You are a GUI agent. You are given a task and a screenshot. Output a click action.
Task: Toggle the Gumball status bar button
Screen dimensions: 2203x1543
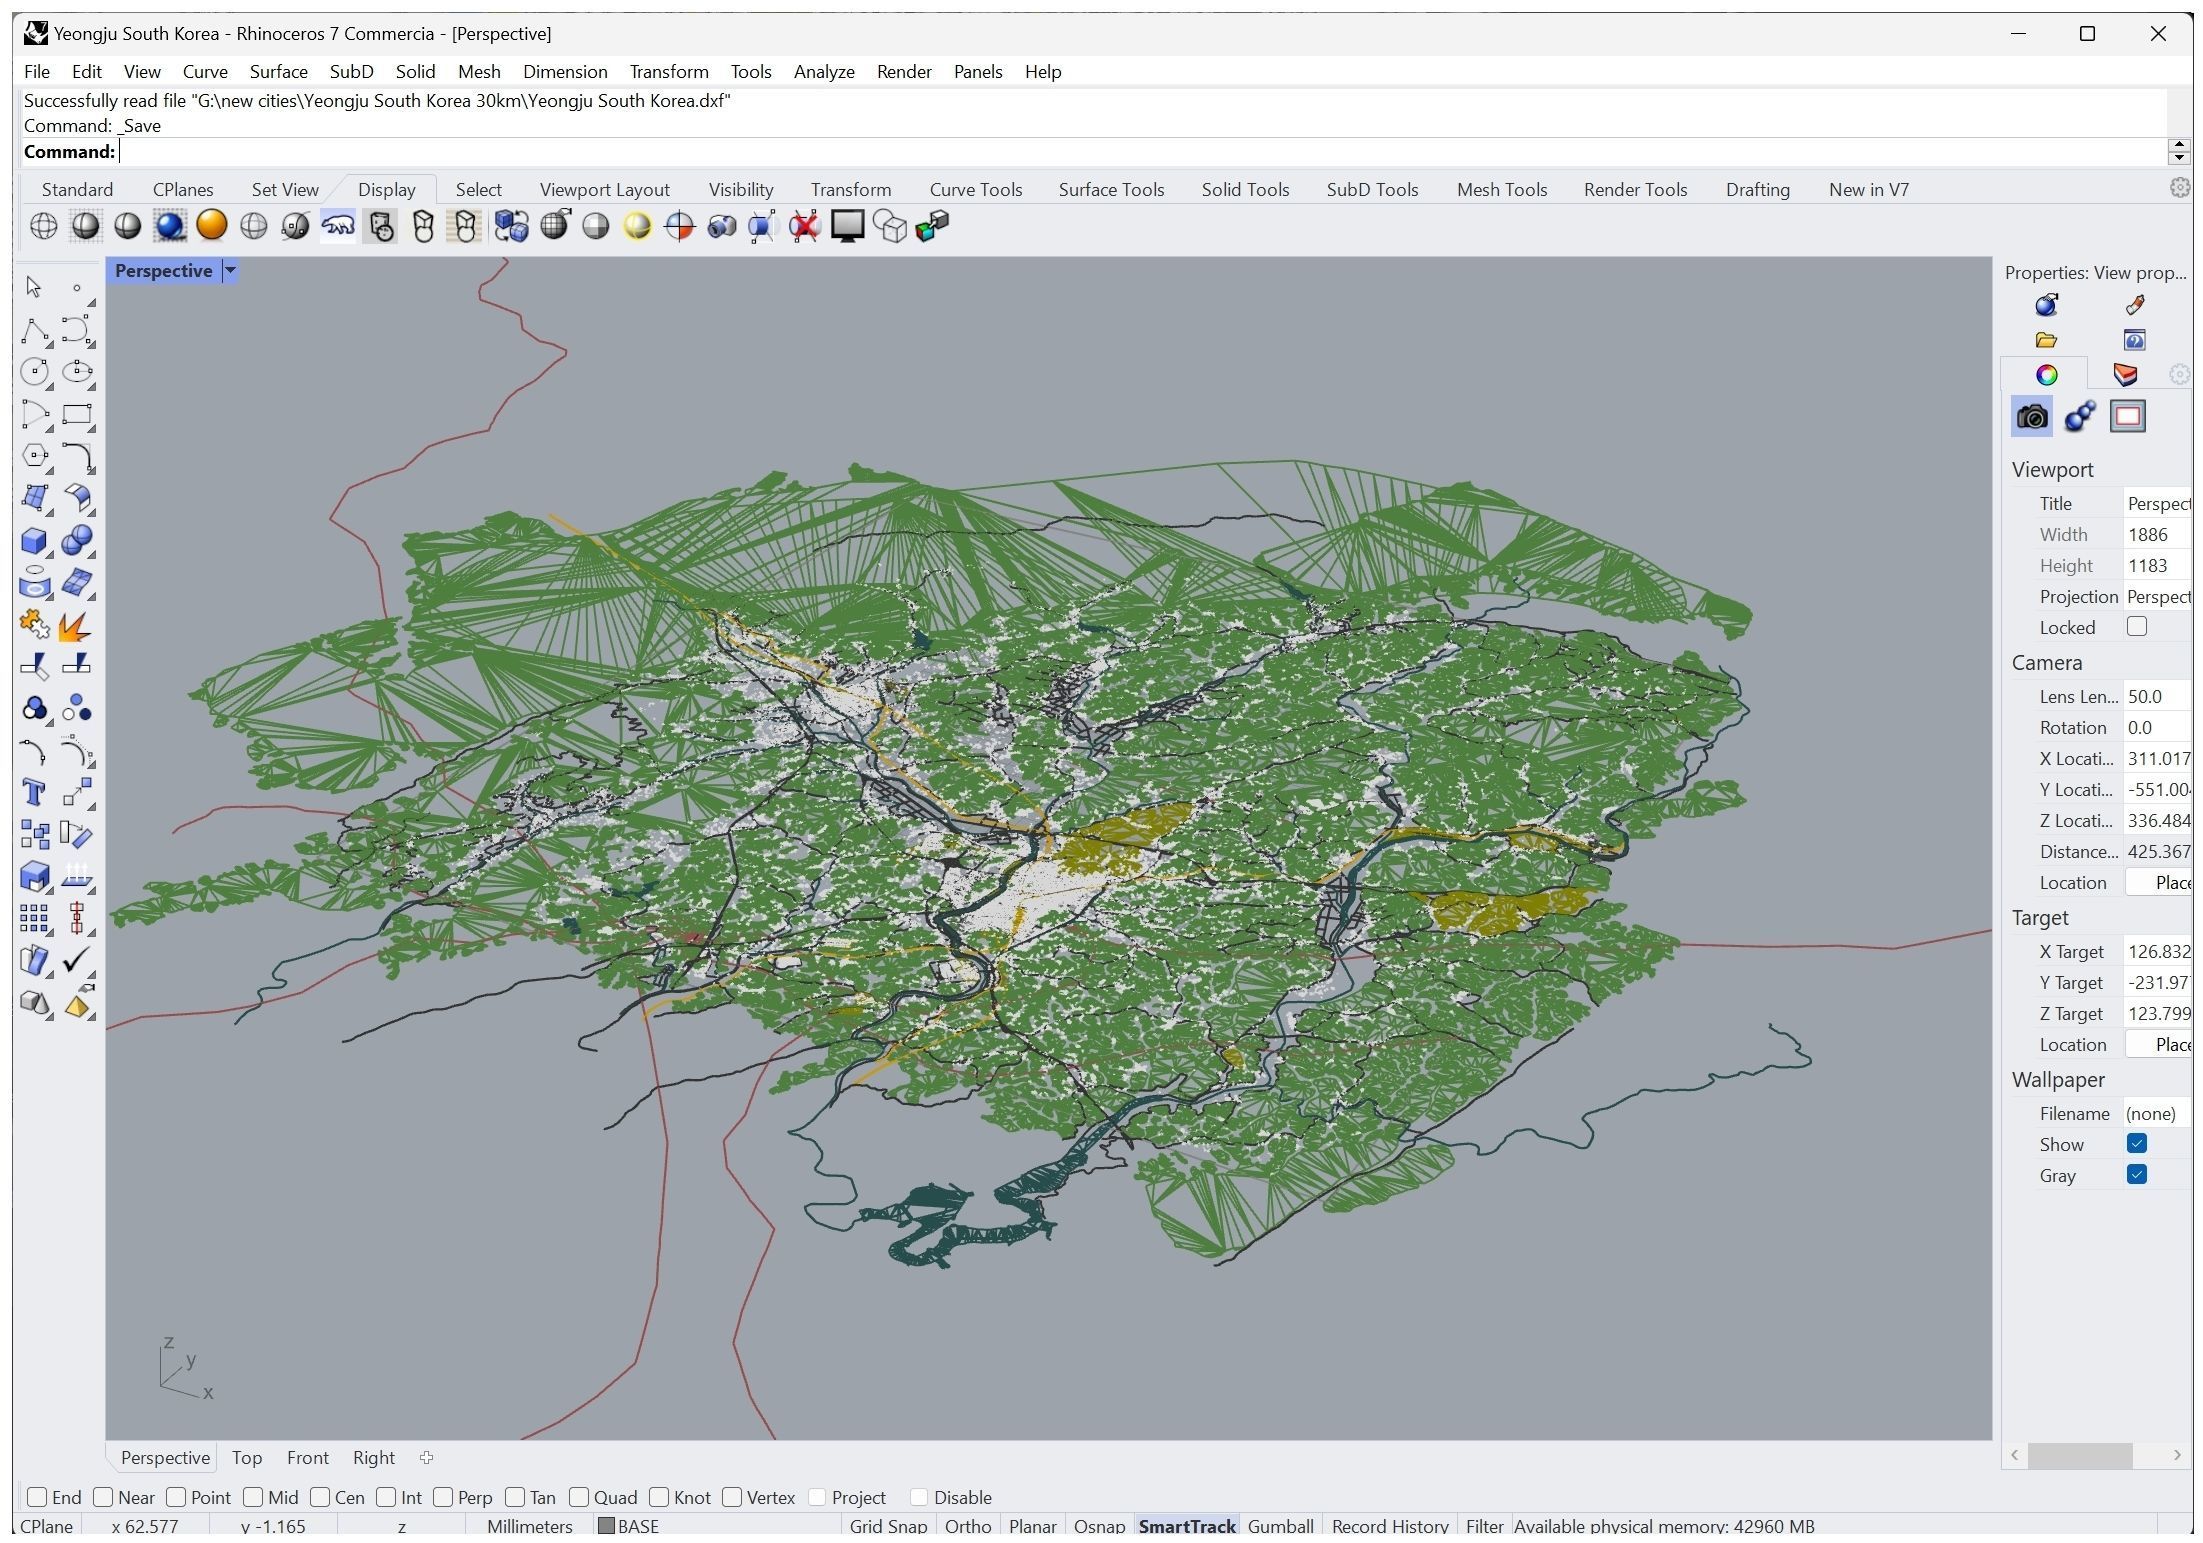click(x=1280, y=1526)
